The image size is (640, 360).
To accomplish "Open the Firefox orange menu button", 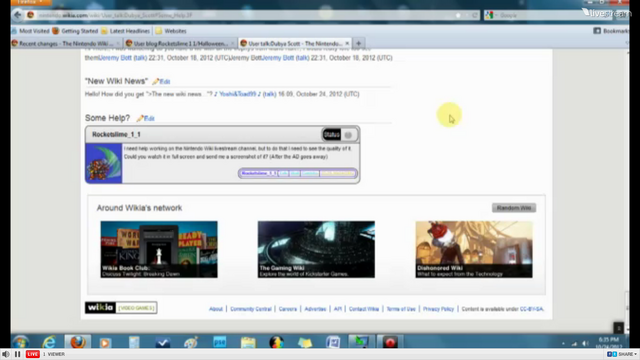I will click(31, 2).
